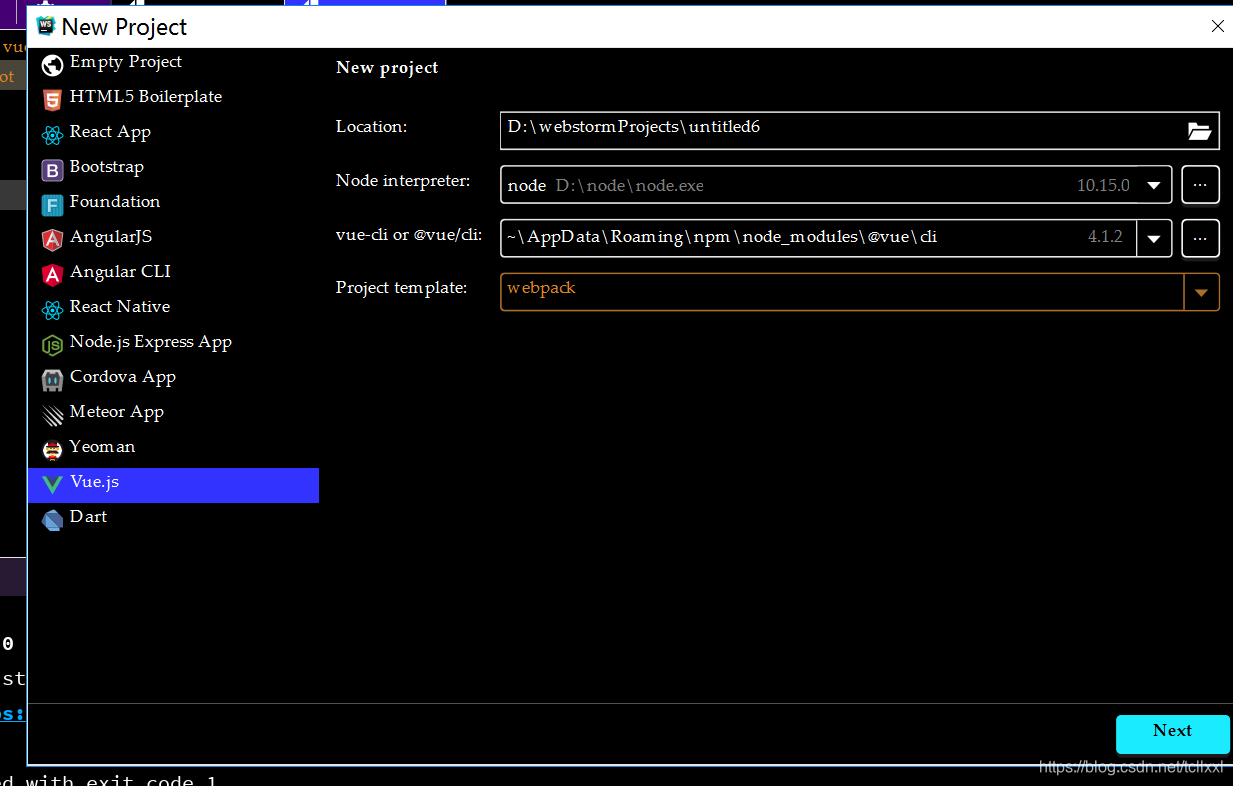Select the highlighted Vue.js entry
The image size is (1233, 786).
tap(174, 485)
